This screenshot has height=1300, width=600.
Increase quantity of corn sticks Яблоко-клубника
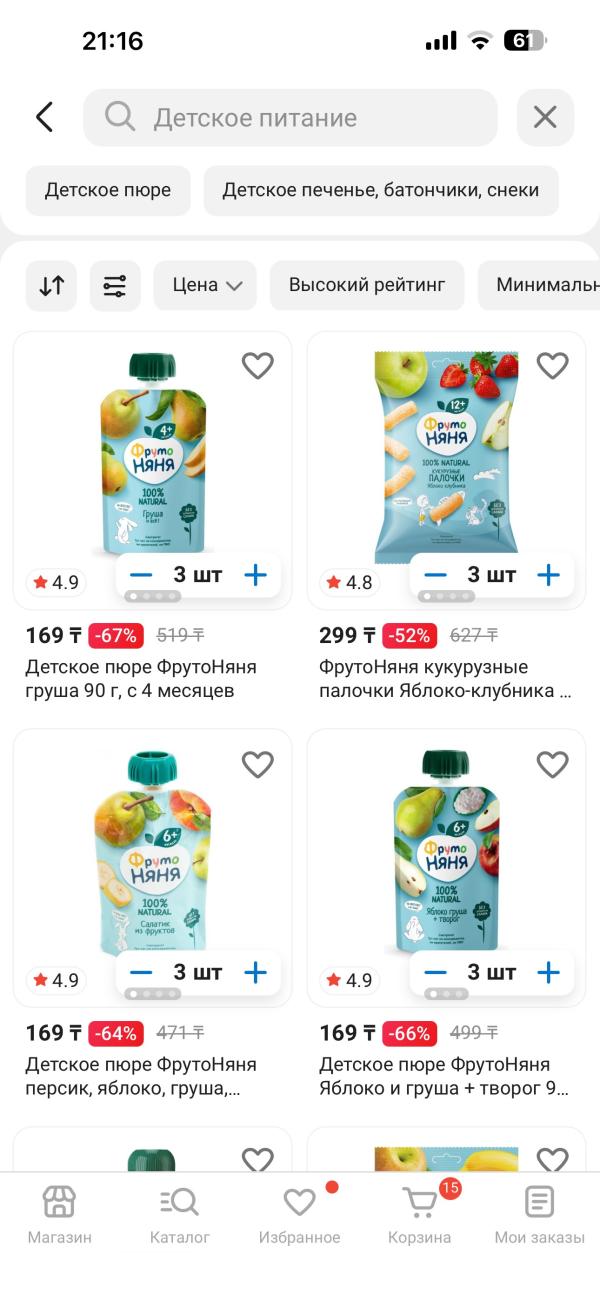coord(548,575)
